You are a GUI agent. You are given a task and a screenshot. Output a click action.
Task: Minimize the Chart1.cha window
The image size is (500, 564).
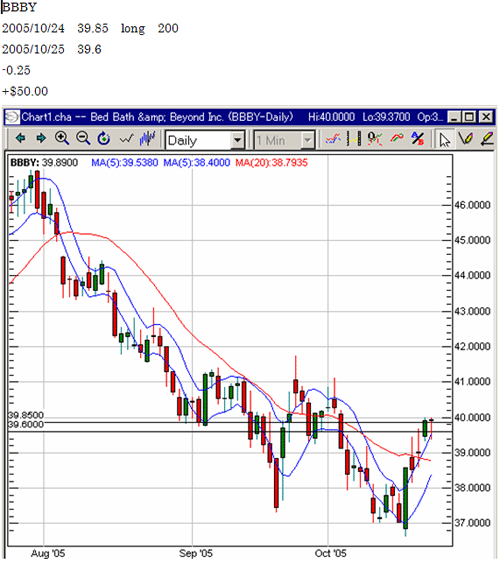point(454,117)
